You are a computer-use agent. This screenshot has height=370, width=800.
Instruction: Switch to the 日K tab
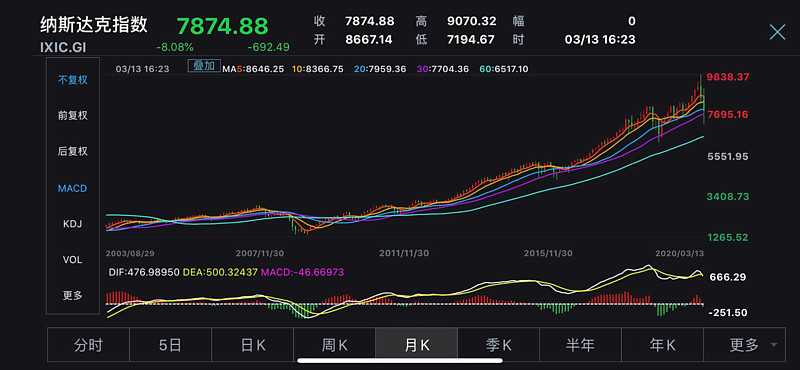pyautogui.click(x=253, y=345)
